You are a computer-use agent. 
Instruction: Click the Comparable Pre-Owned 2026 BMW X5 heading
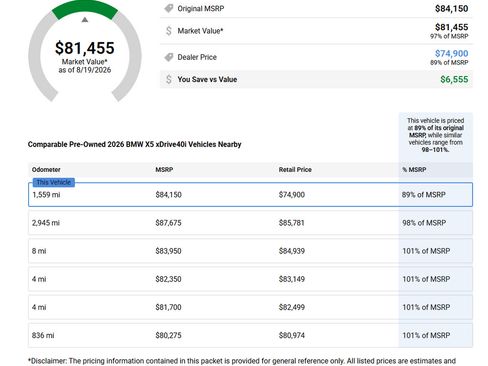tap(134, 144)
